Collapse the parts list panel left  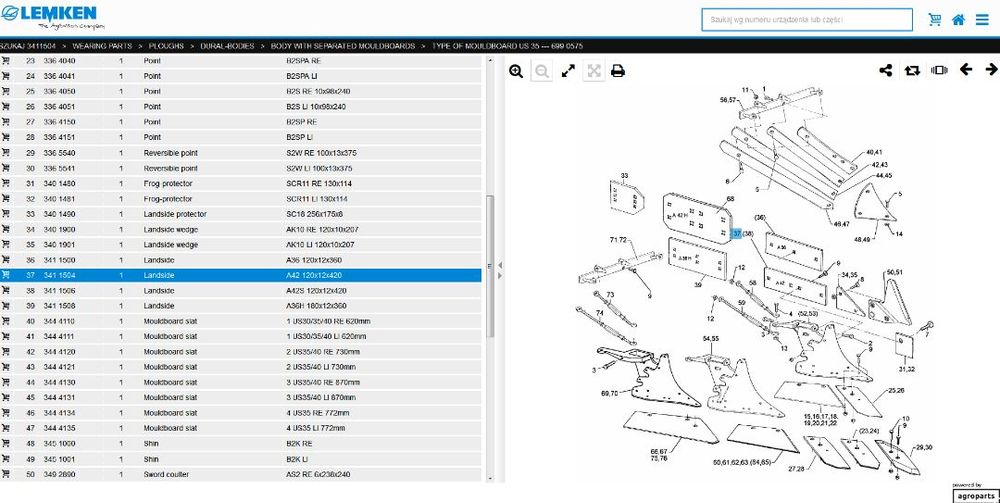click(499, 265)
